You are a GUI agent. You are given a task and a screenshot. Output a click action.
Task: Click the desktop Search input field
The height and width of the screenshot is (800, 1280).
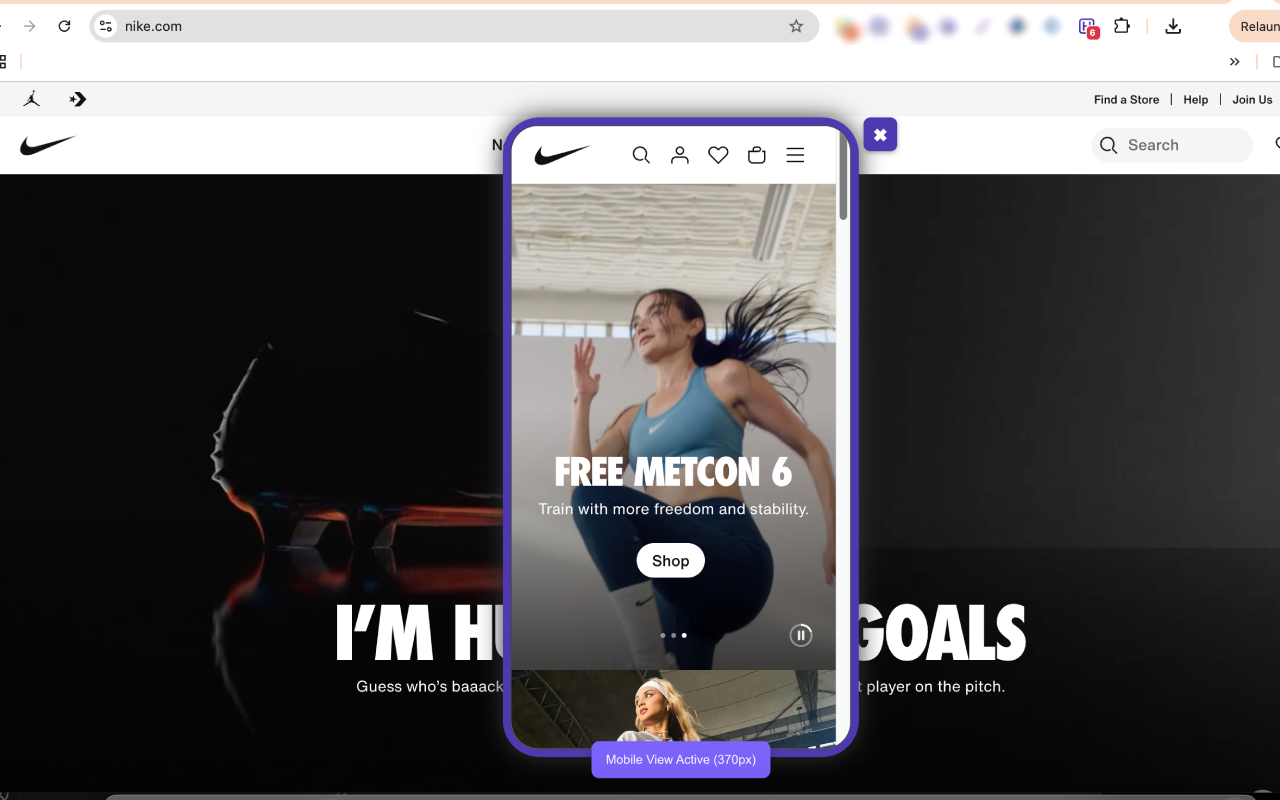(x=1172, y=145)
